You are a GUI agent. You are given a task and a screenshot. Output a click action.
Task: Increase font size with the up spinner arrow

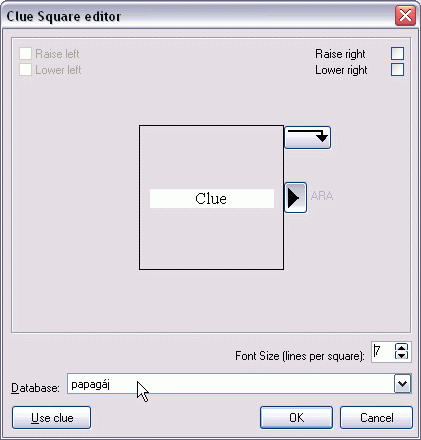coord(401,347)
